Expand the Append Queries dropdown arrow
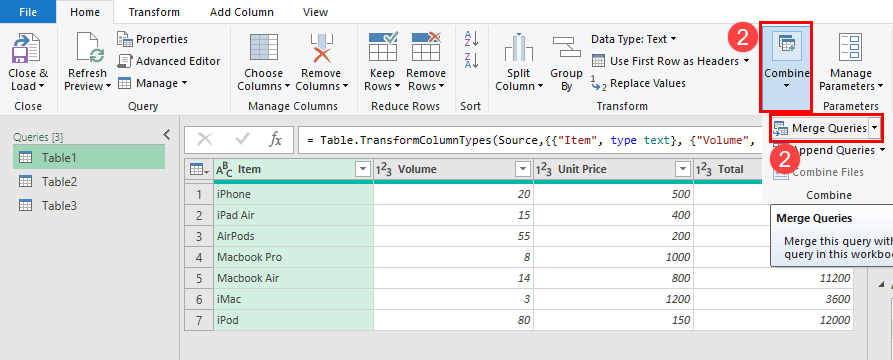Image resolution: width=893 pixels, height=360 pixels. click(x=882, y=150)
